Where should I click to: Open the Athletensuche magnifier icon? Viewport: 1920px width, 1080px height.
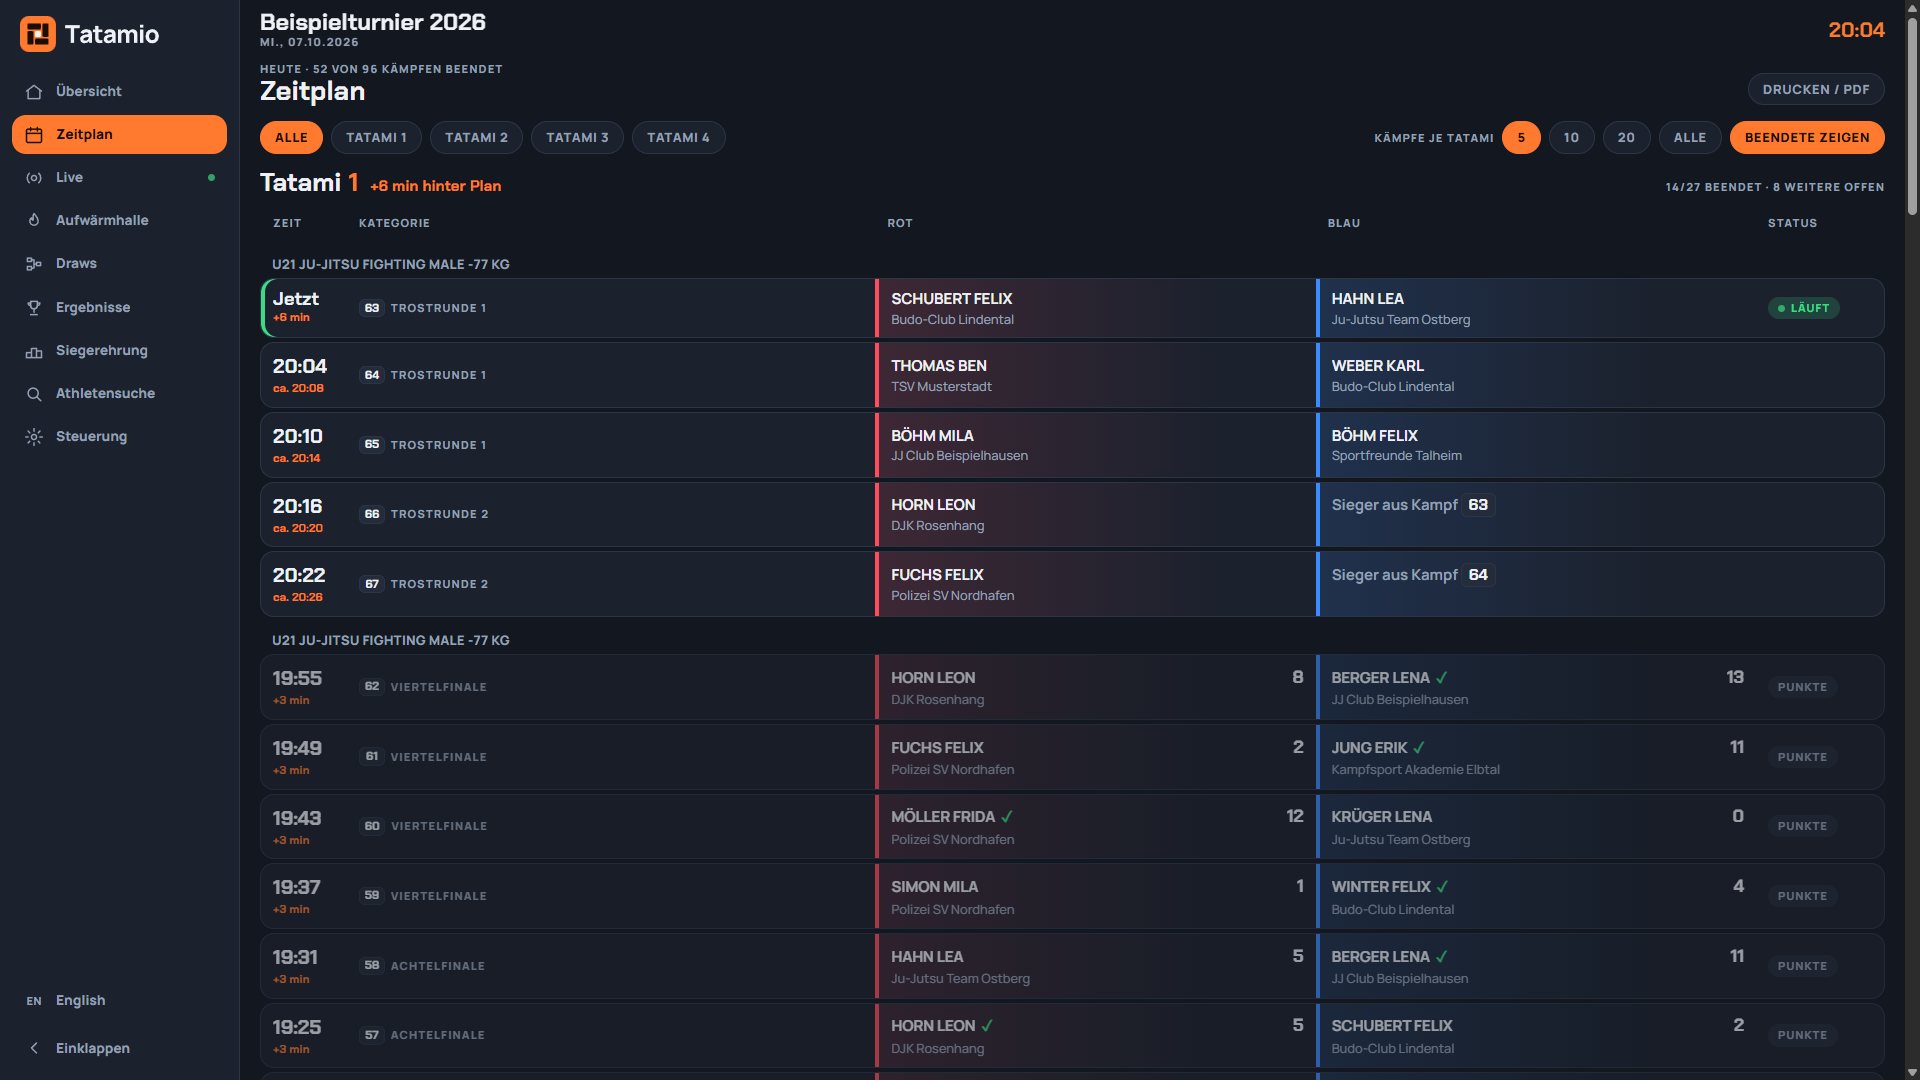point(34,394)
